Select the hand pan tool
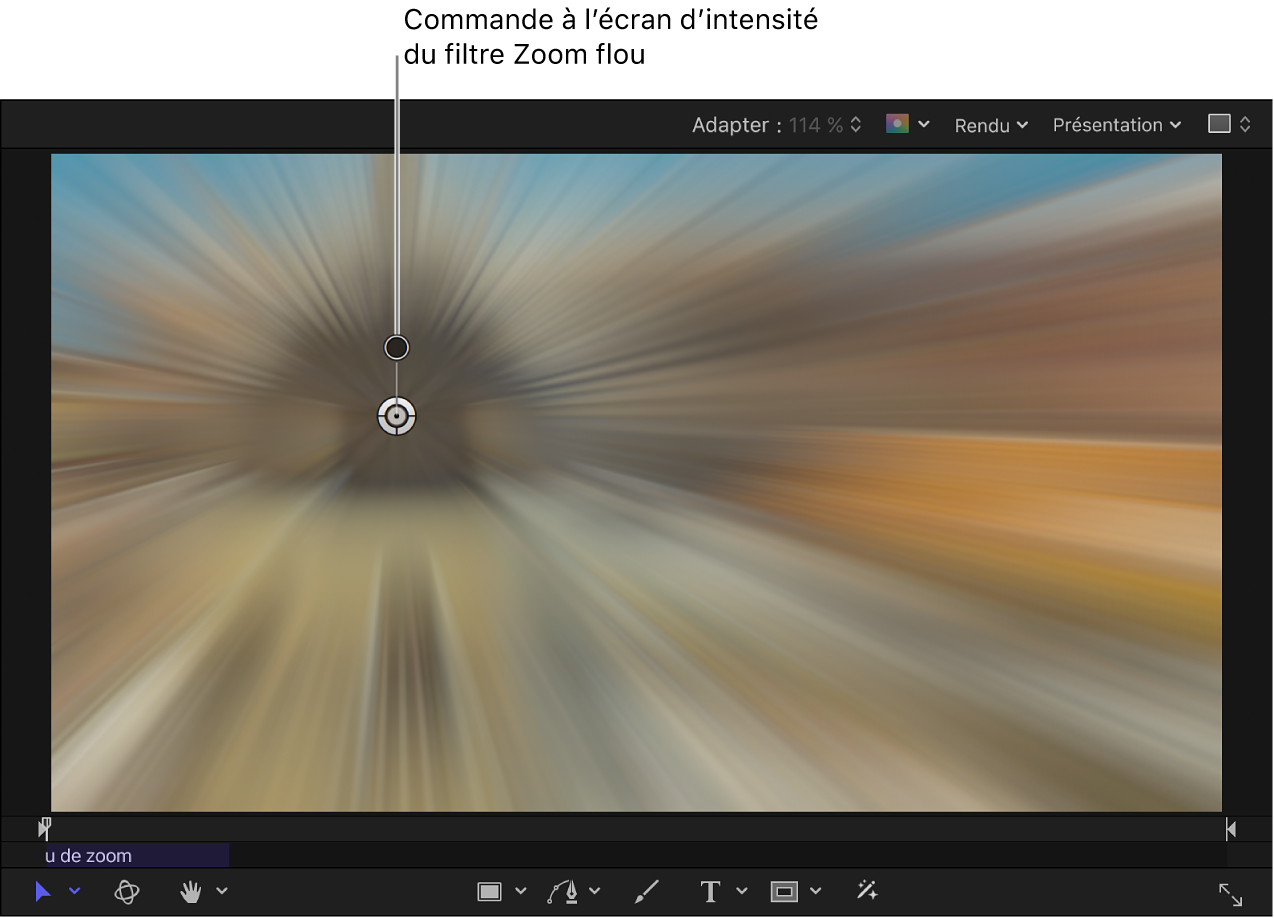 [189, 890]
